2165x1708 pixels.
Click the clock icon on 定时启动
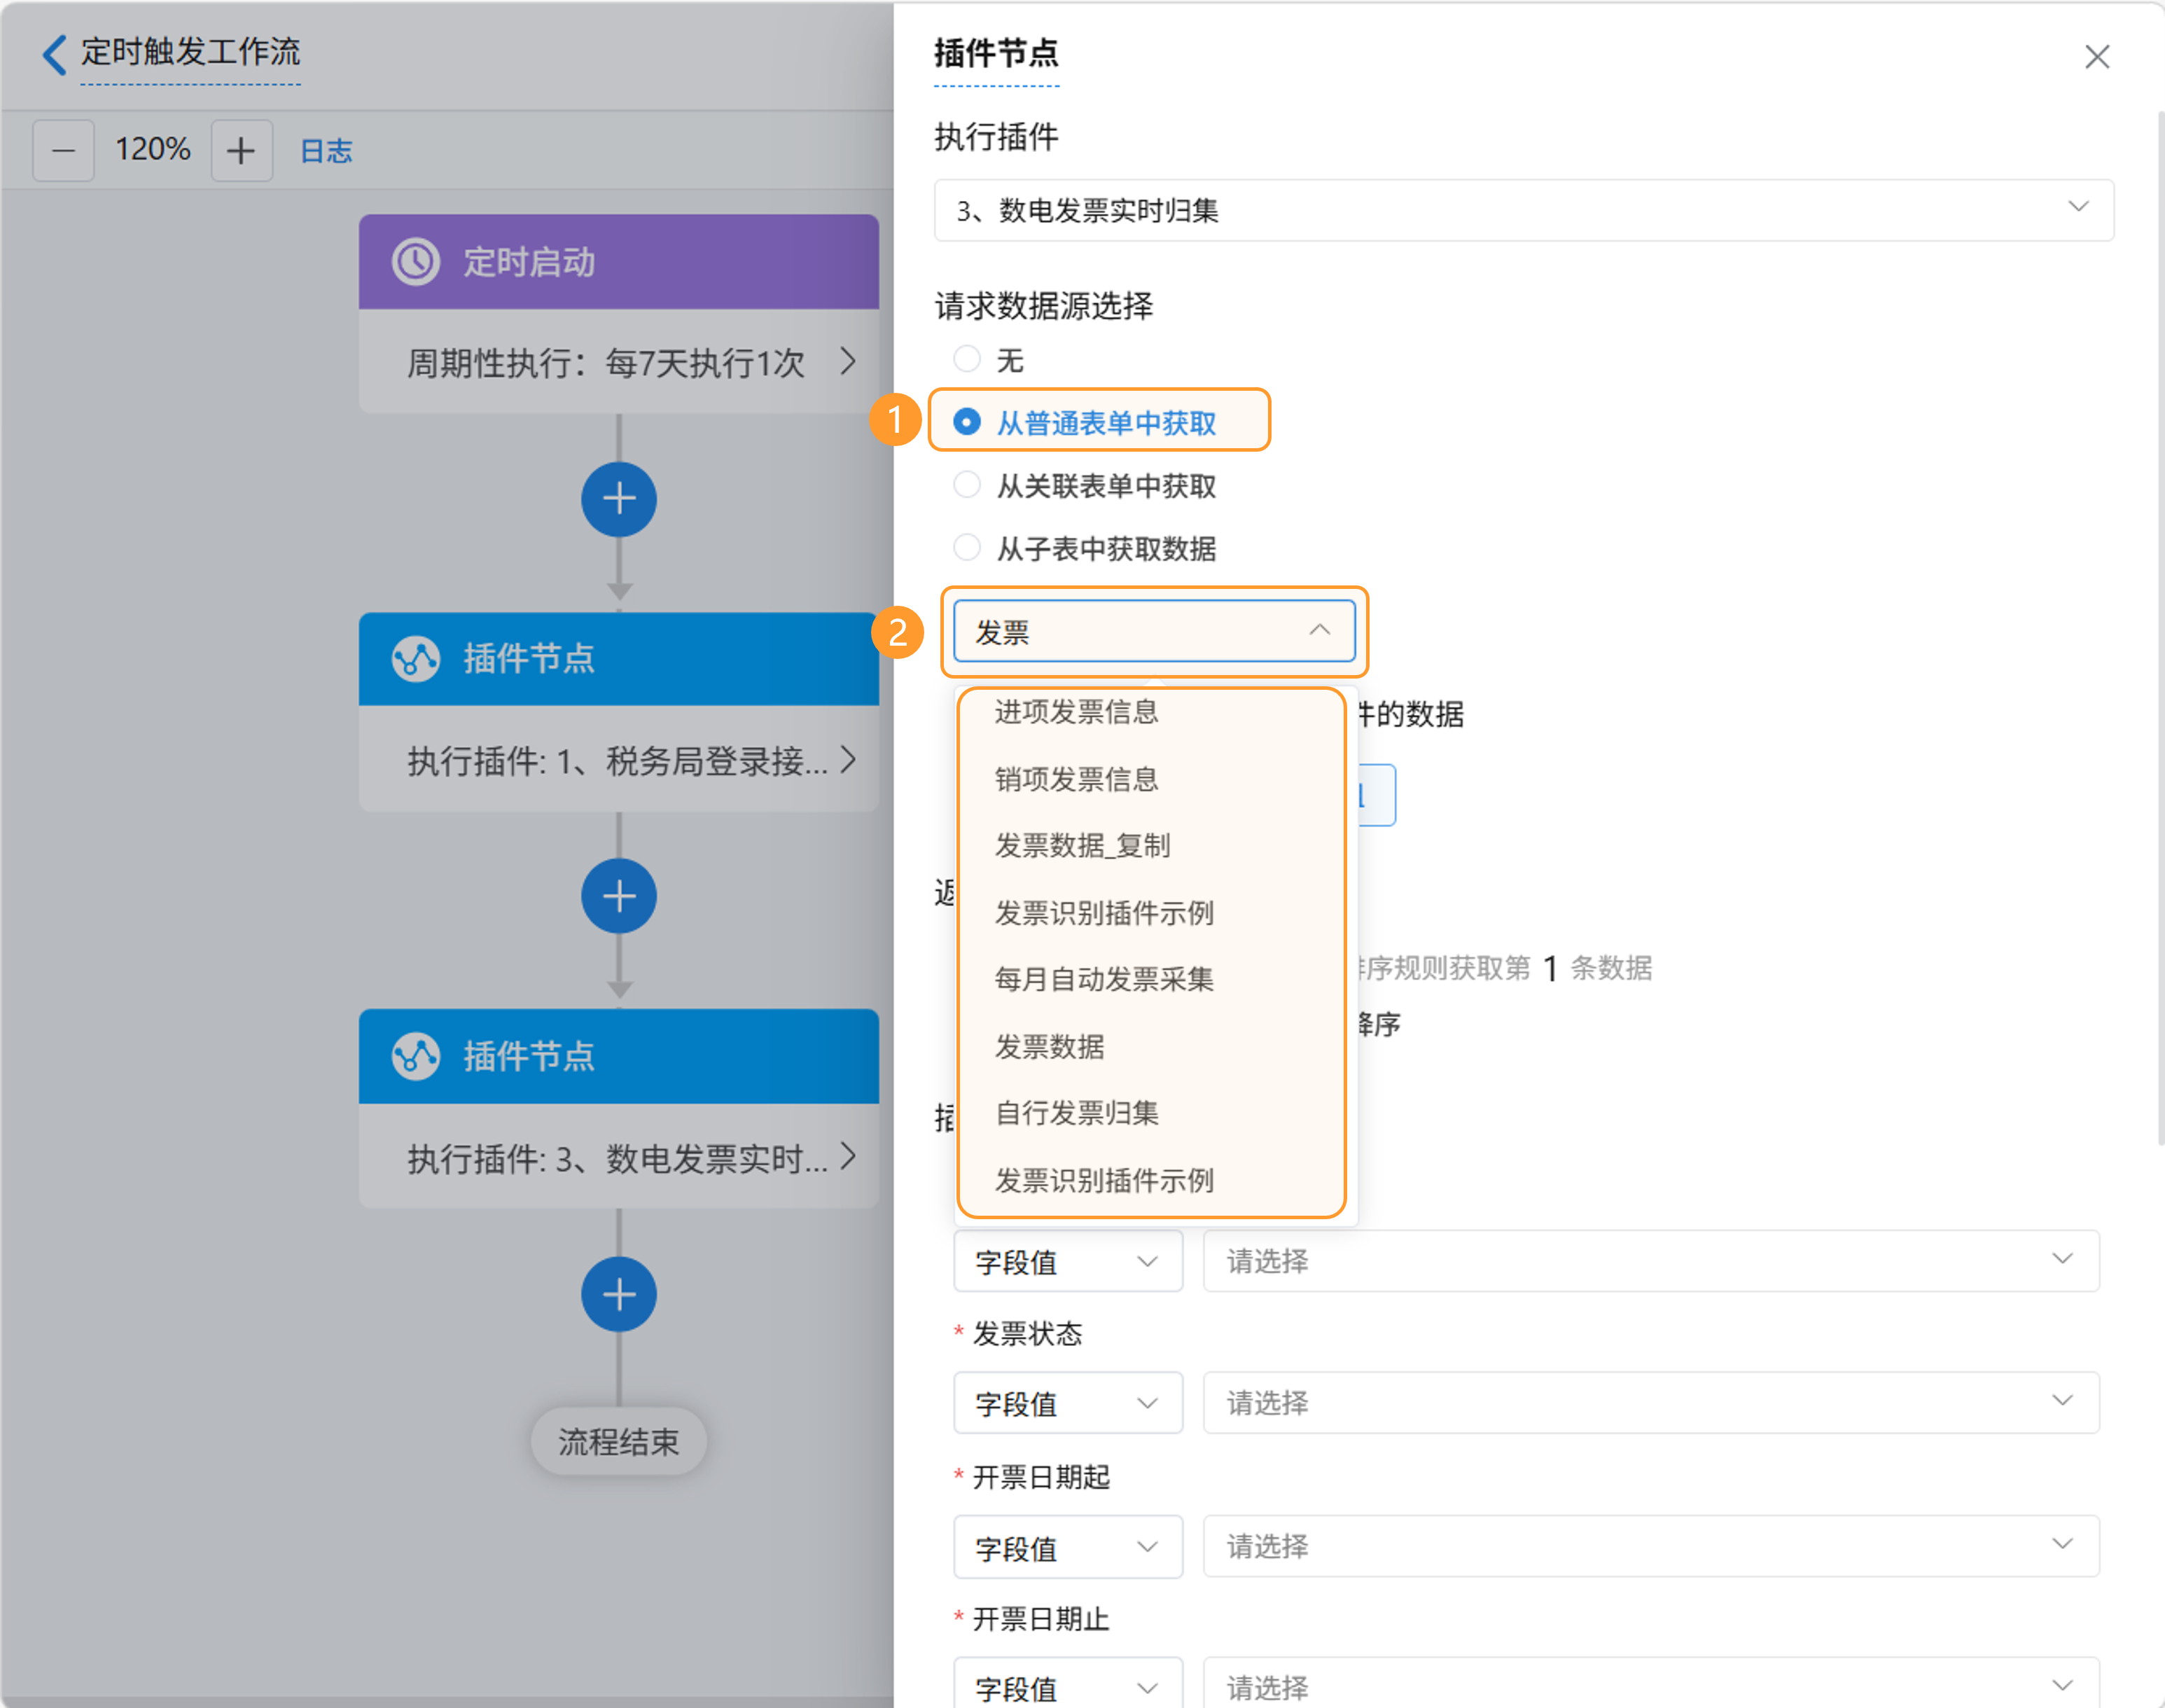point(415,262)
